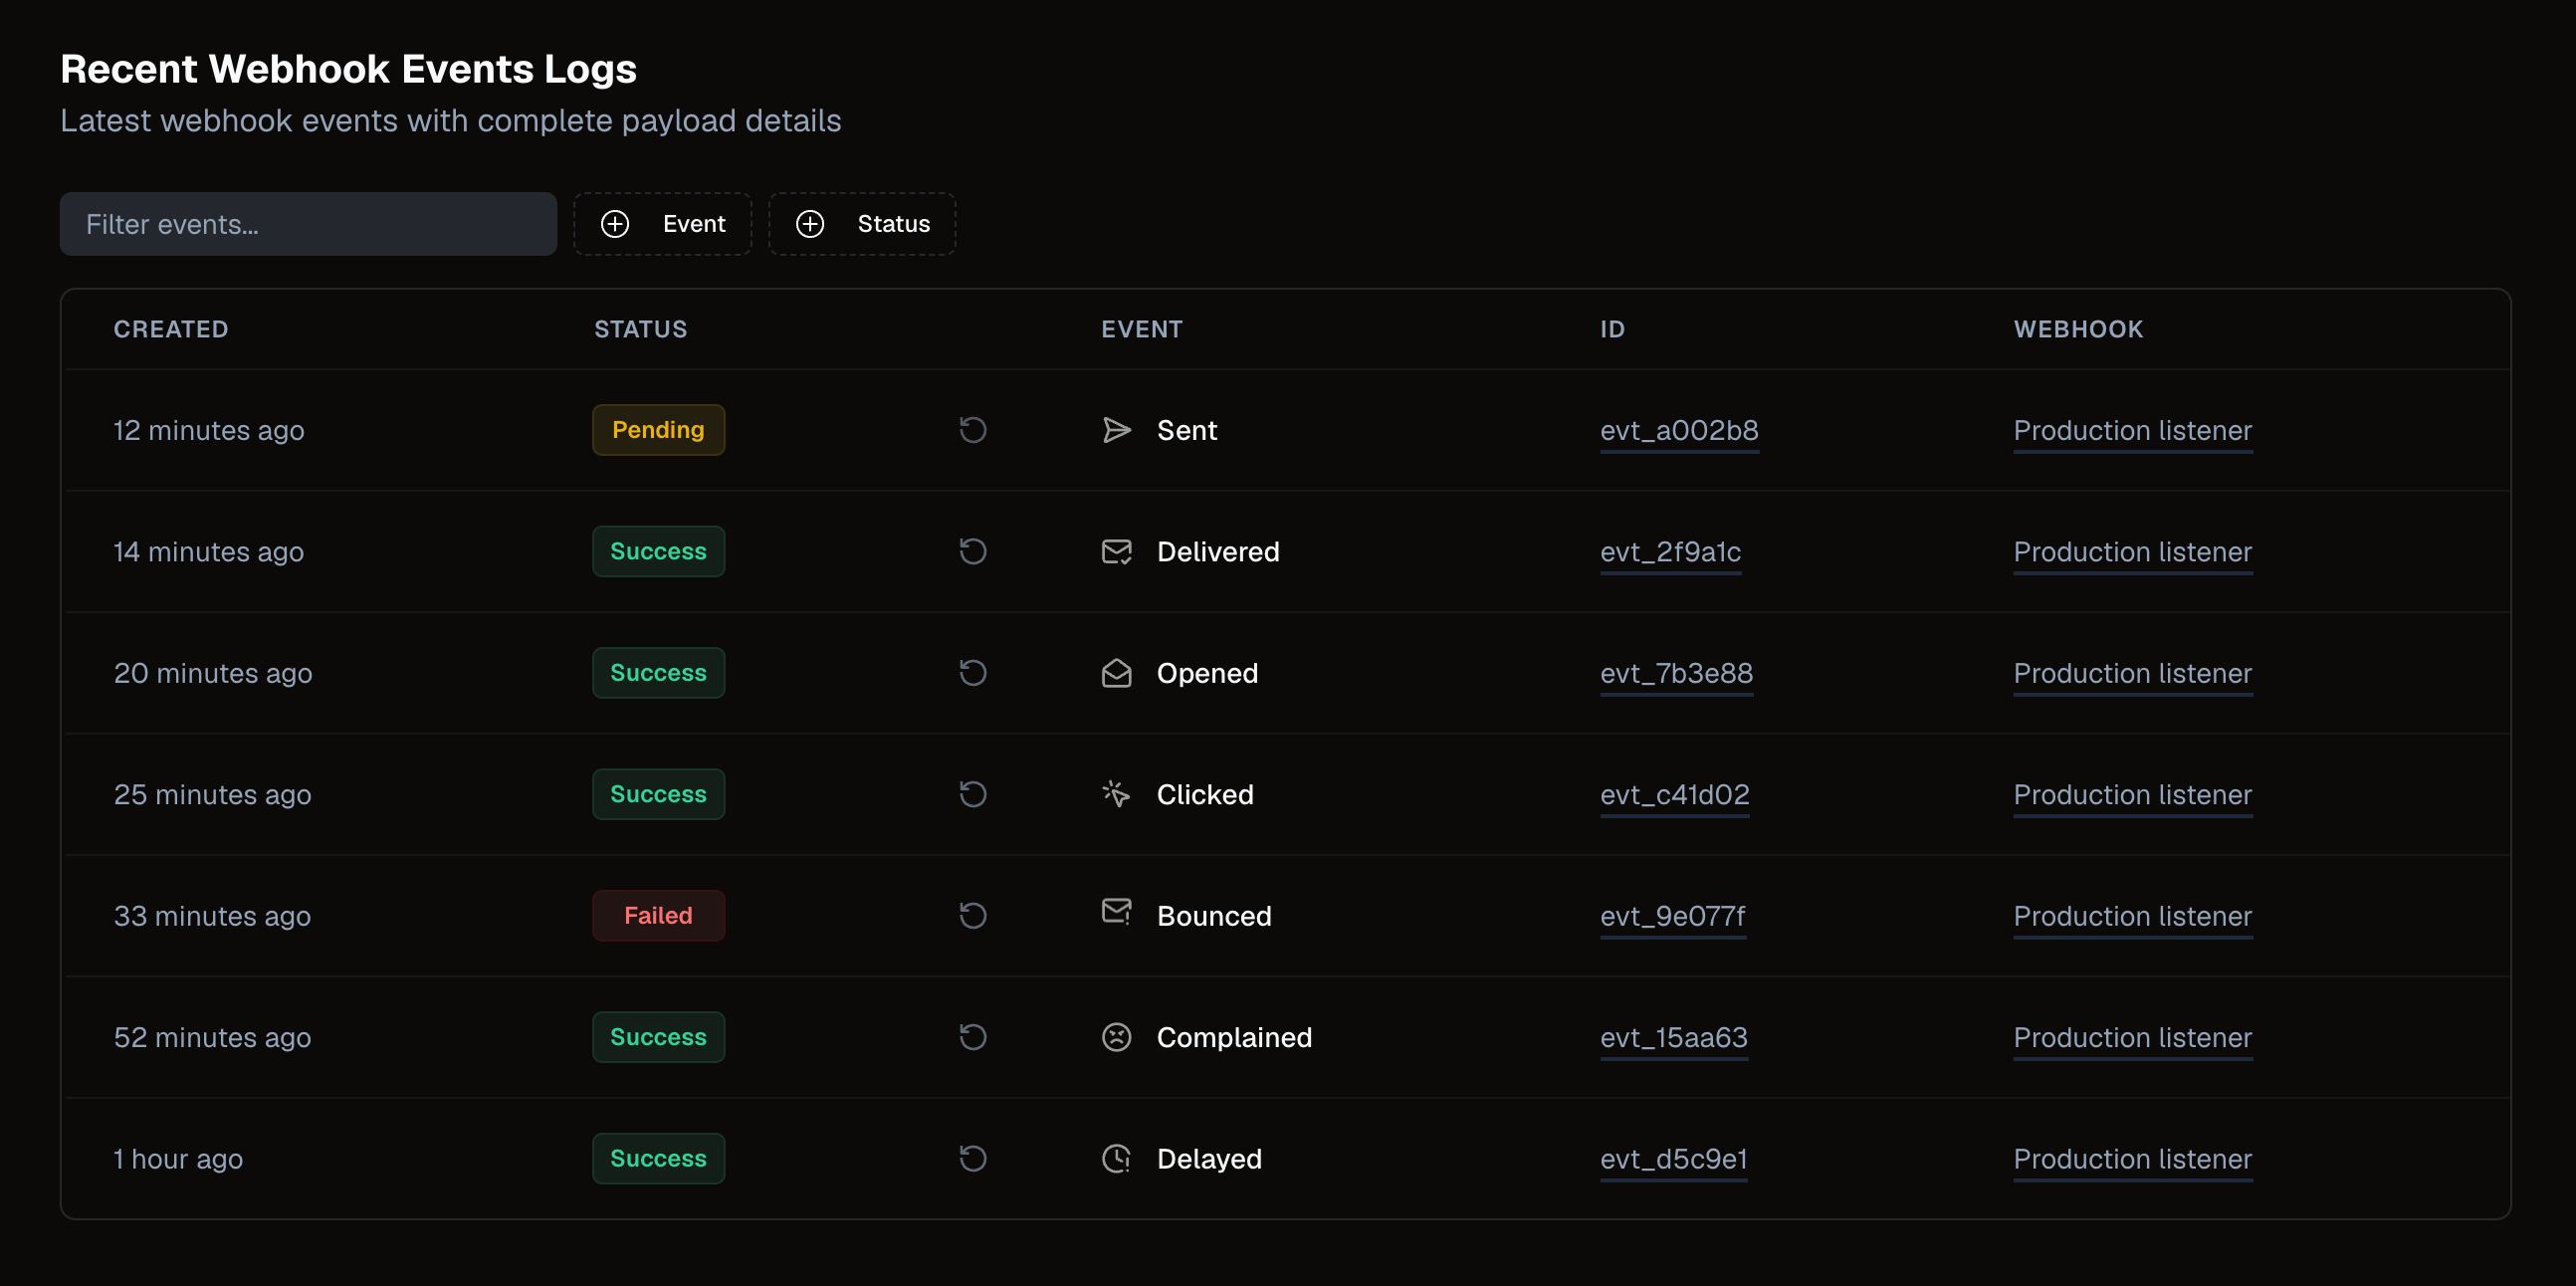The width and height of the screenshot is (2576, 1286).
Task: Open Production listener link in Delayed row
Action: (2132, 1158)
